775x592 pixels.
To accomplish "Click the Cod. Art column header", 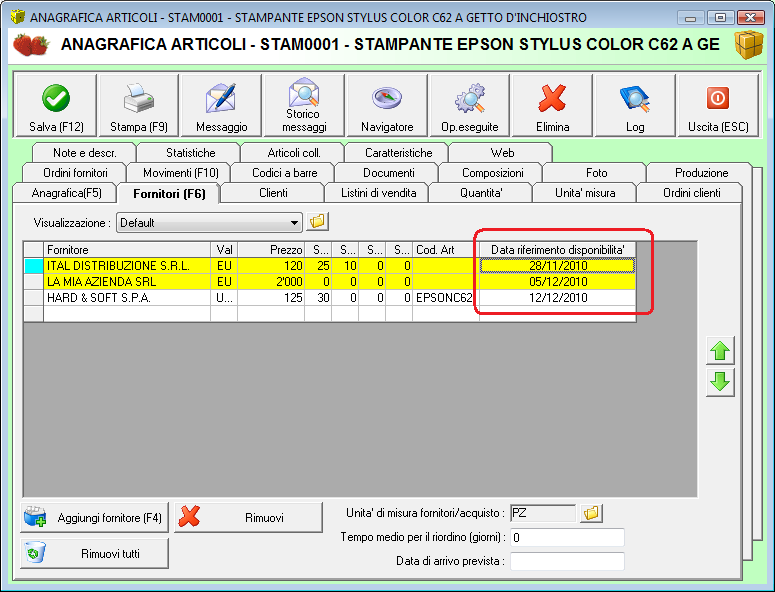I will 446,250.
